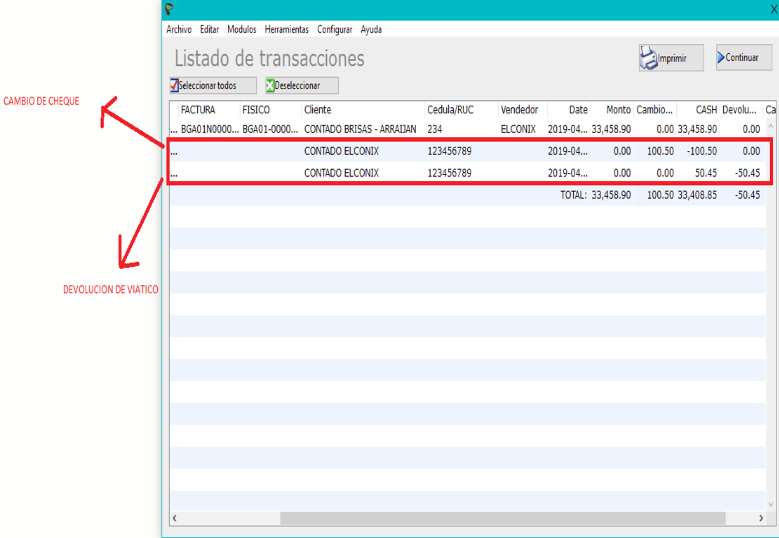This screenshot has width=779, height=538.
Task: Open the Ayuda menu
Action: (x=371, y=29)
